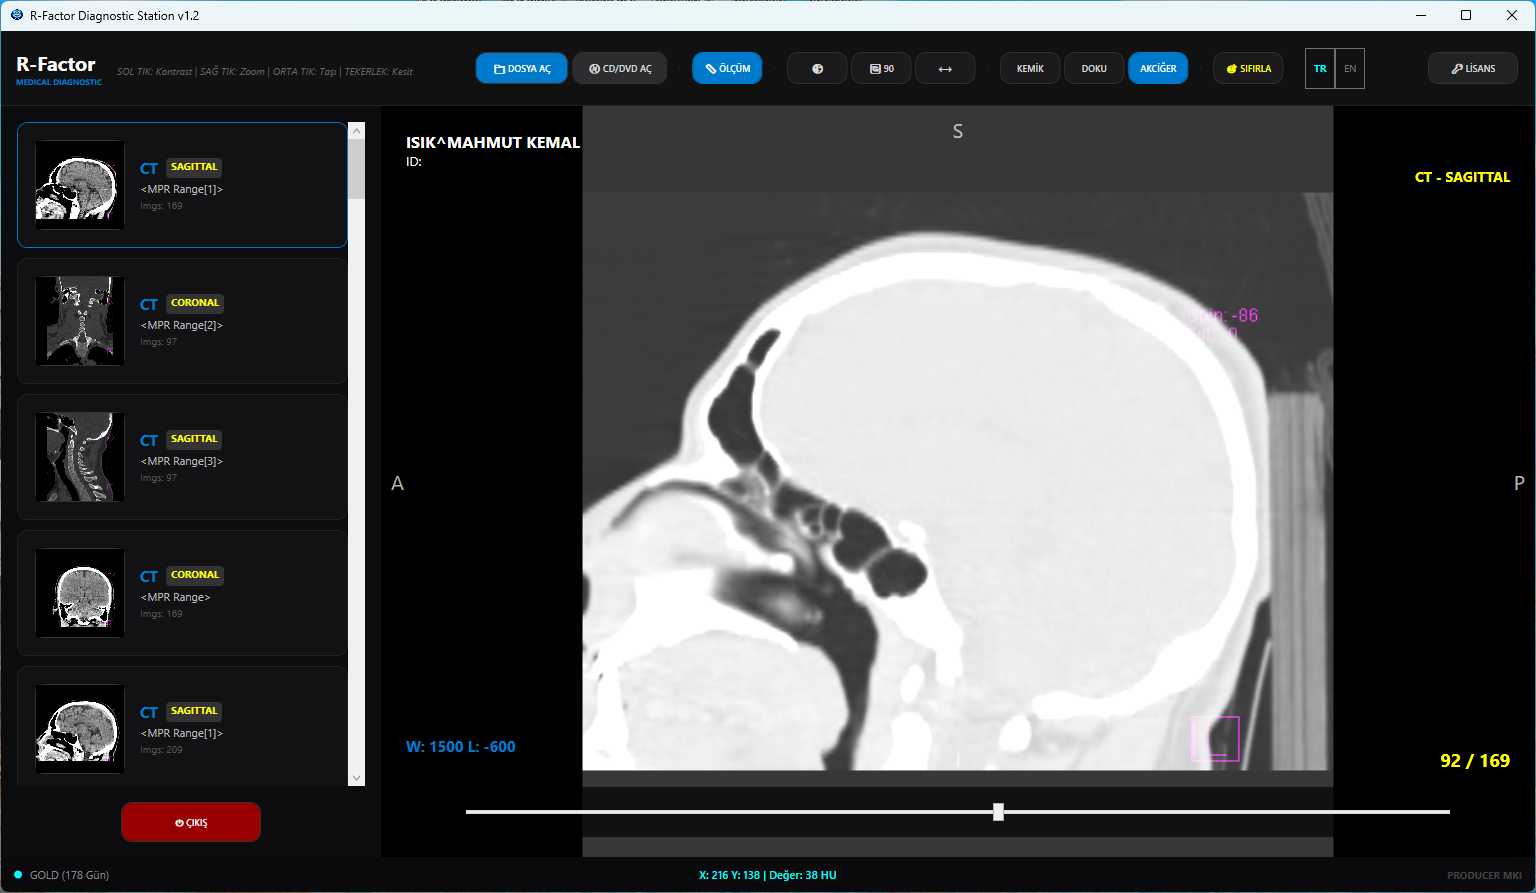Rotate the image with the 90 button

(881, 69)
